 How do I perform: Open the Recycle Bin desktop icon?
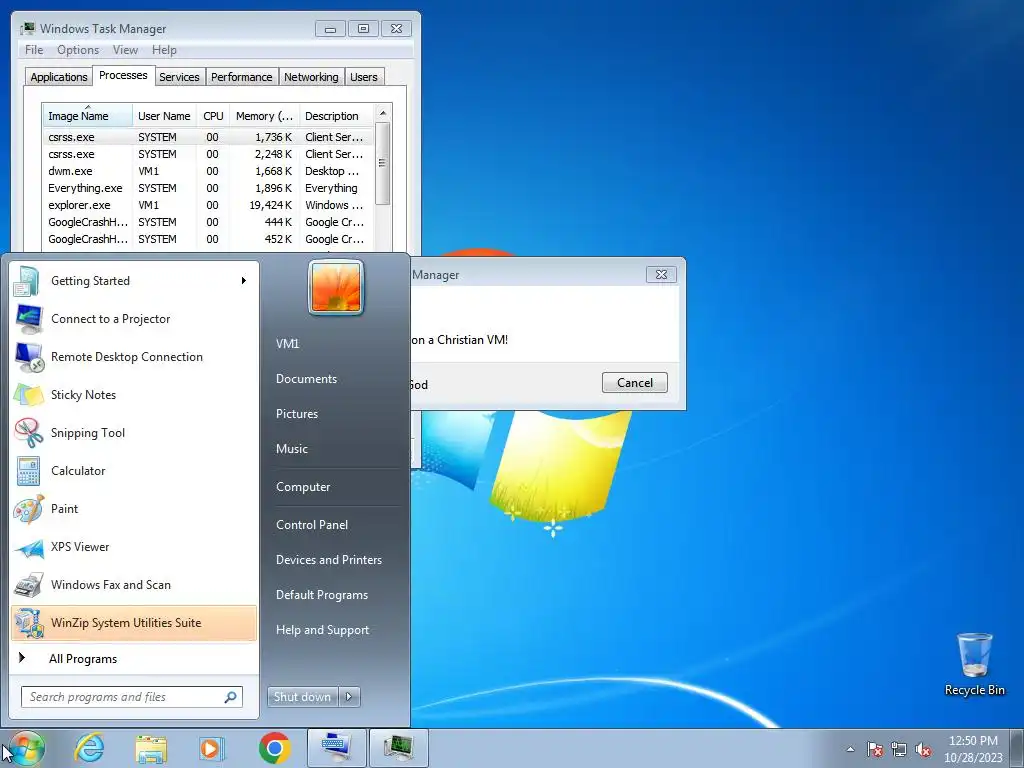[x=974, y=665]
